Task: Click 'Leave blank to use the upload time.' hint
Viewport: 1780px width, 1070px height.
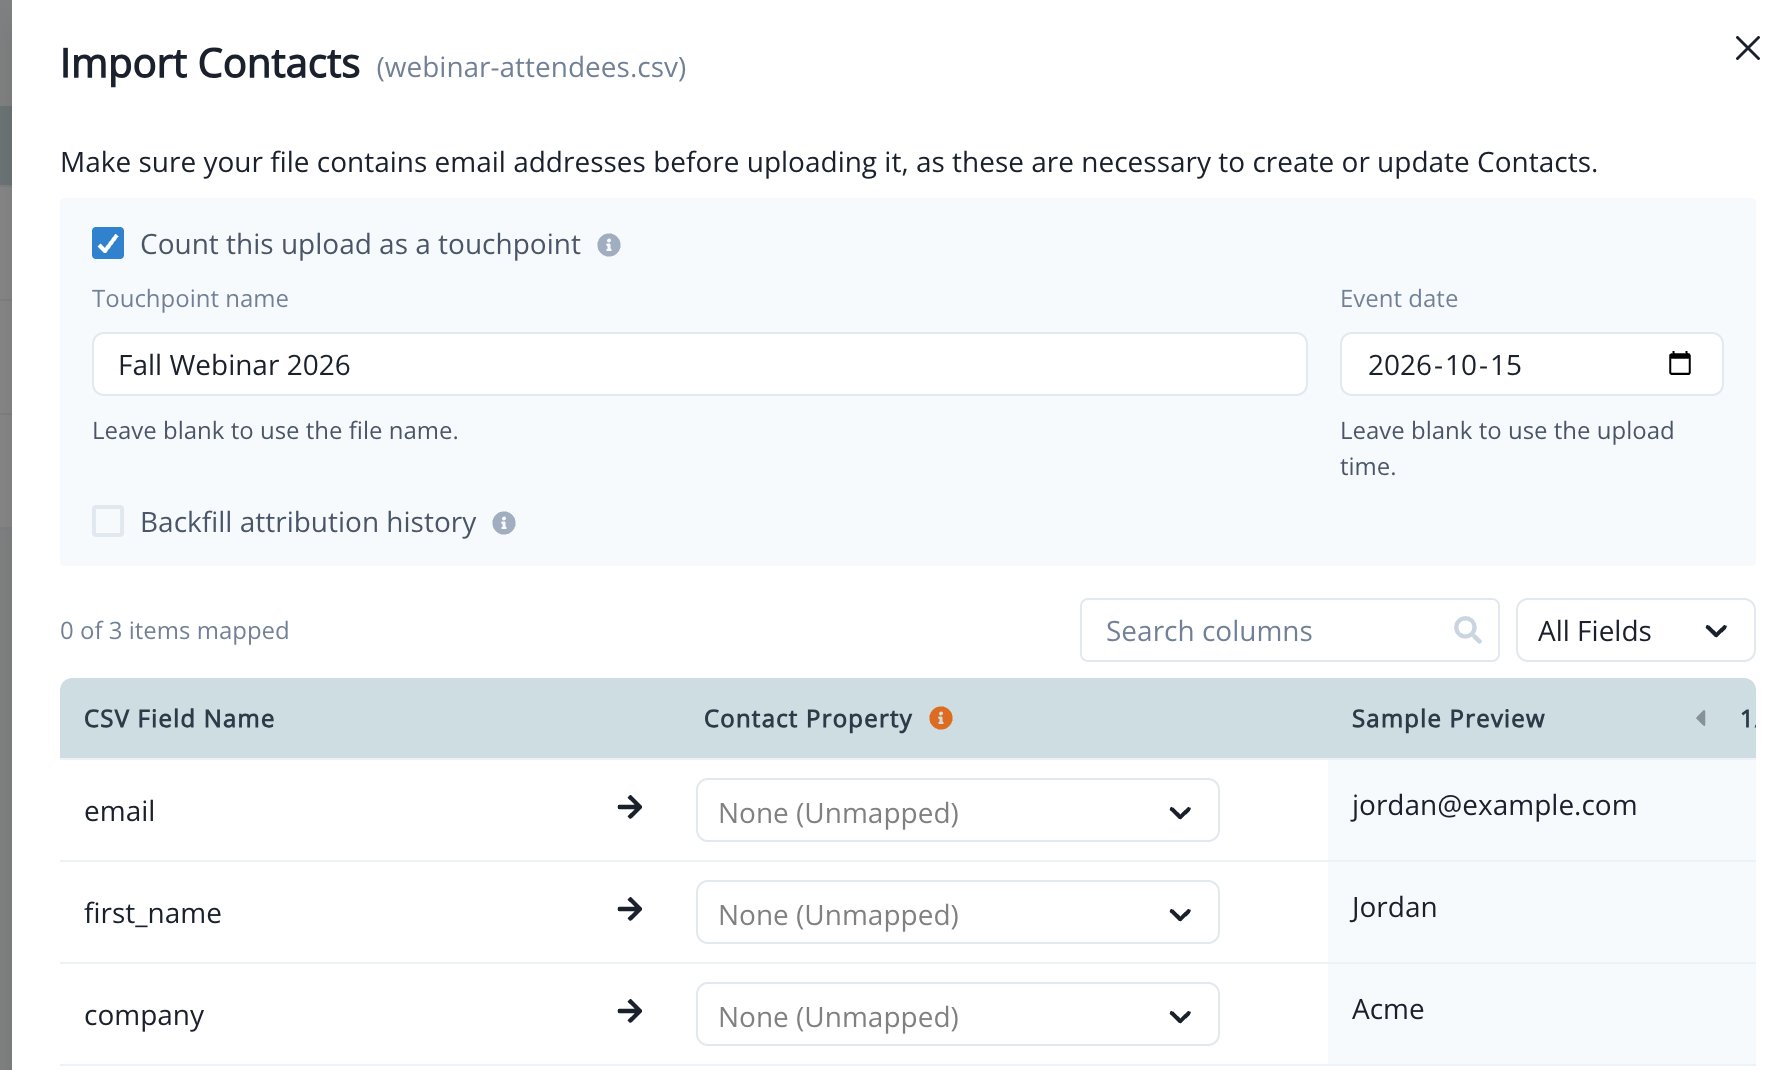Action: coord(1507,449)
